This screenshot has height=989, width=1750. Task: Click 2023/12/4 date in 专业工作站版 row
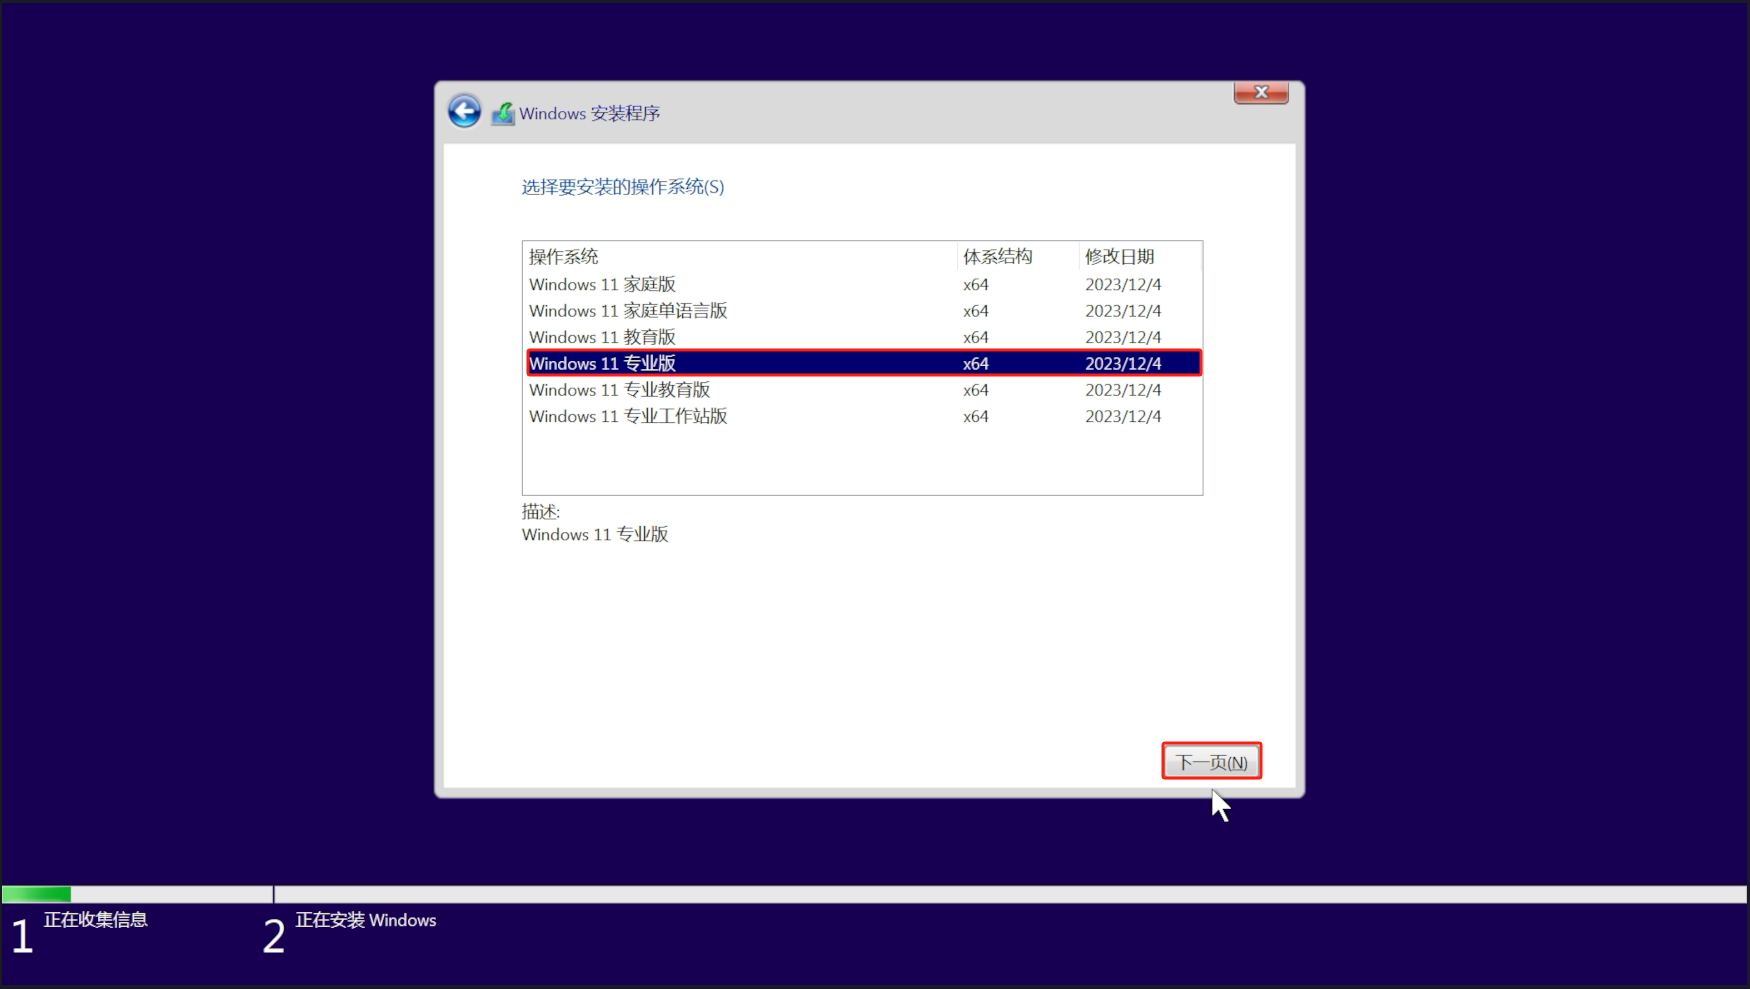click(1123, 416)
